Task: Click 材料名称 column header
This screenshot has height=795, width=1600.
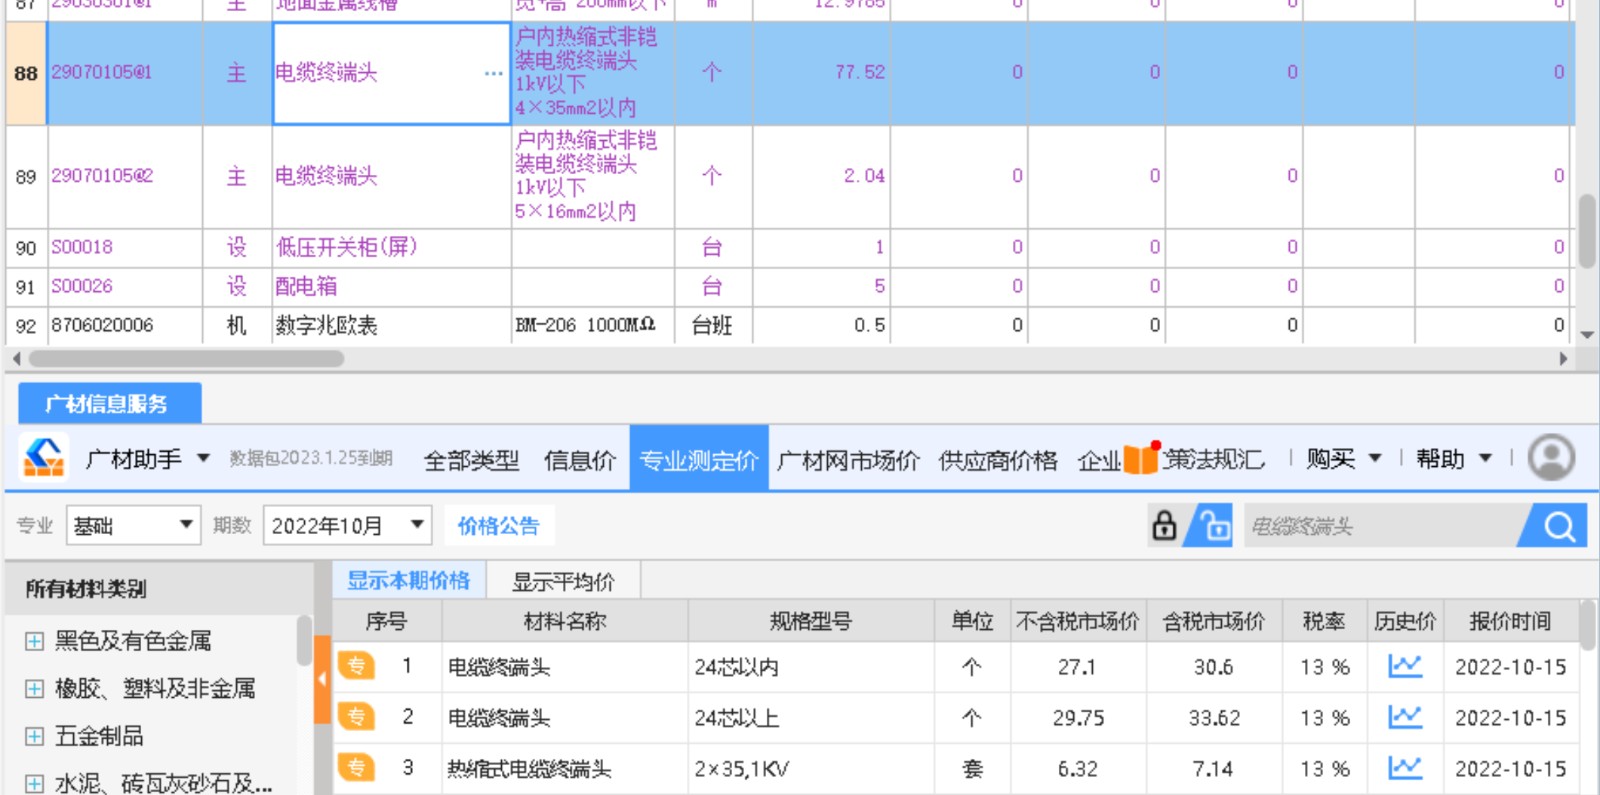Action: [565, 621]
